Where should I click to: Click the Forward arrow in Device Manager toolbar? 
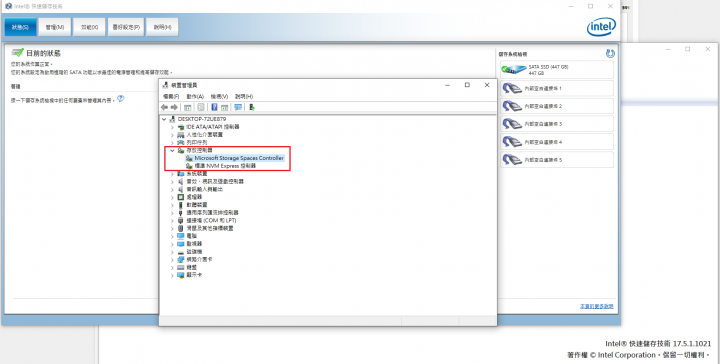[x=174, y=107]
